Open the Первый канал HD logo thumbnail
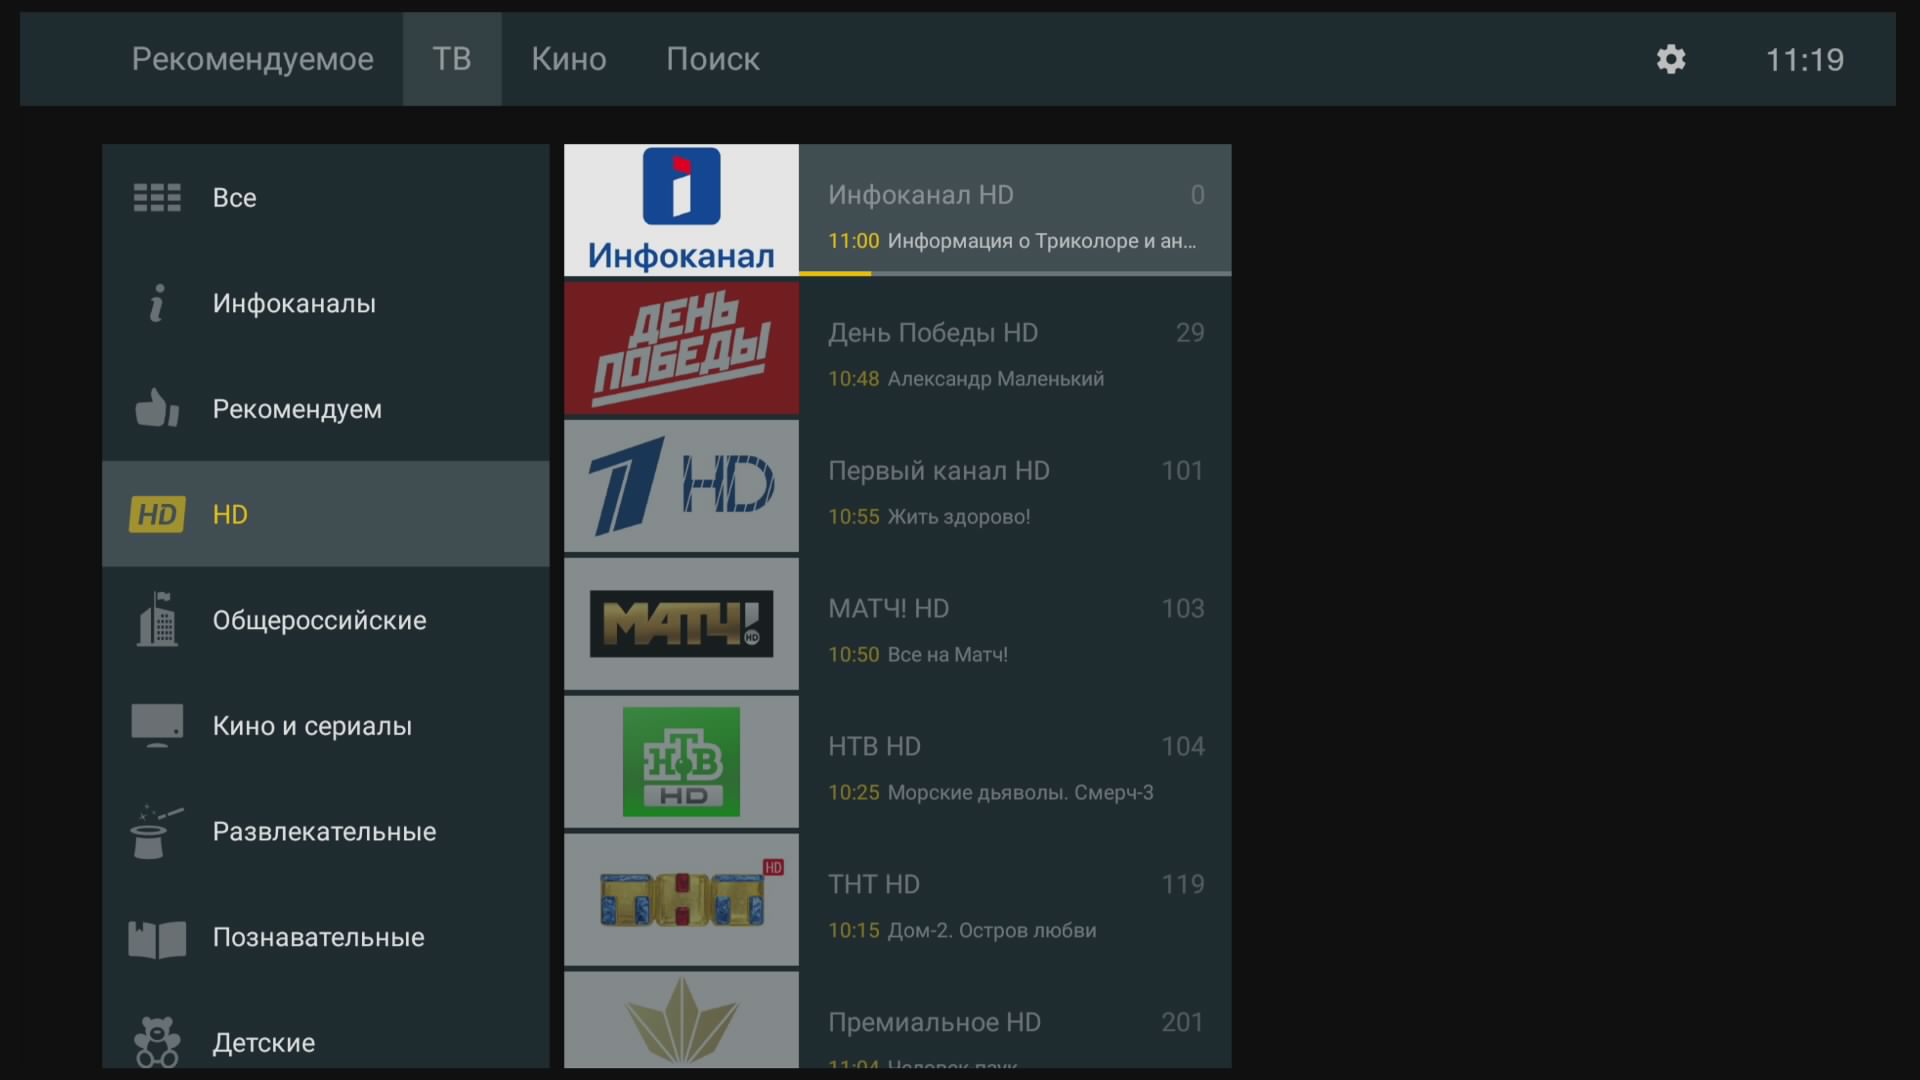 [x=681, y=486]
